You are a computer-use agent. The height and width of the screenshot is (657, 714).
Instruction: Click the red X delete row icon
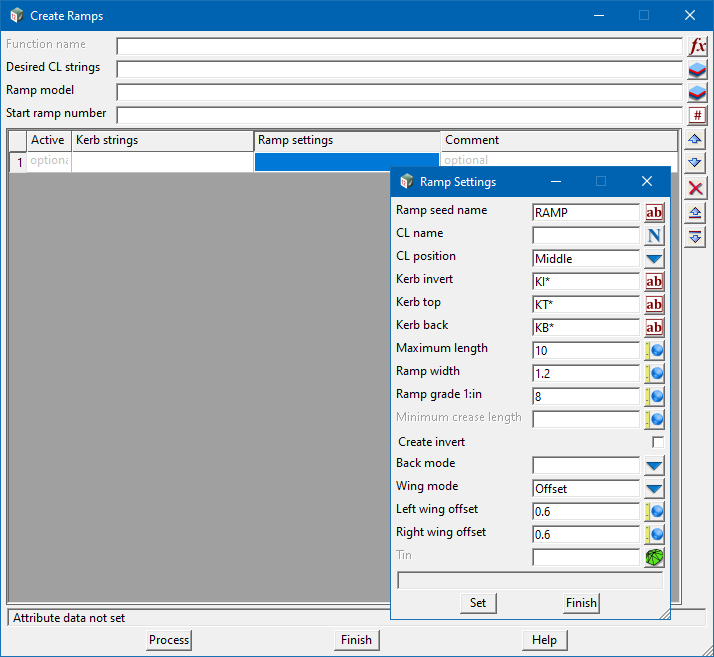tap(696, 188)
